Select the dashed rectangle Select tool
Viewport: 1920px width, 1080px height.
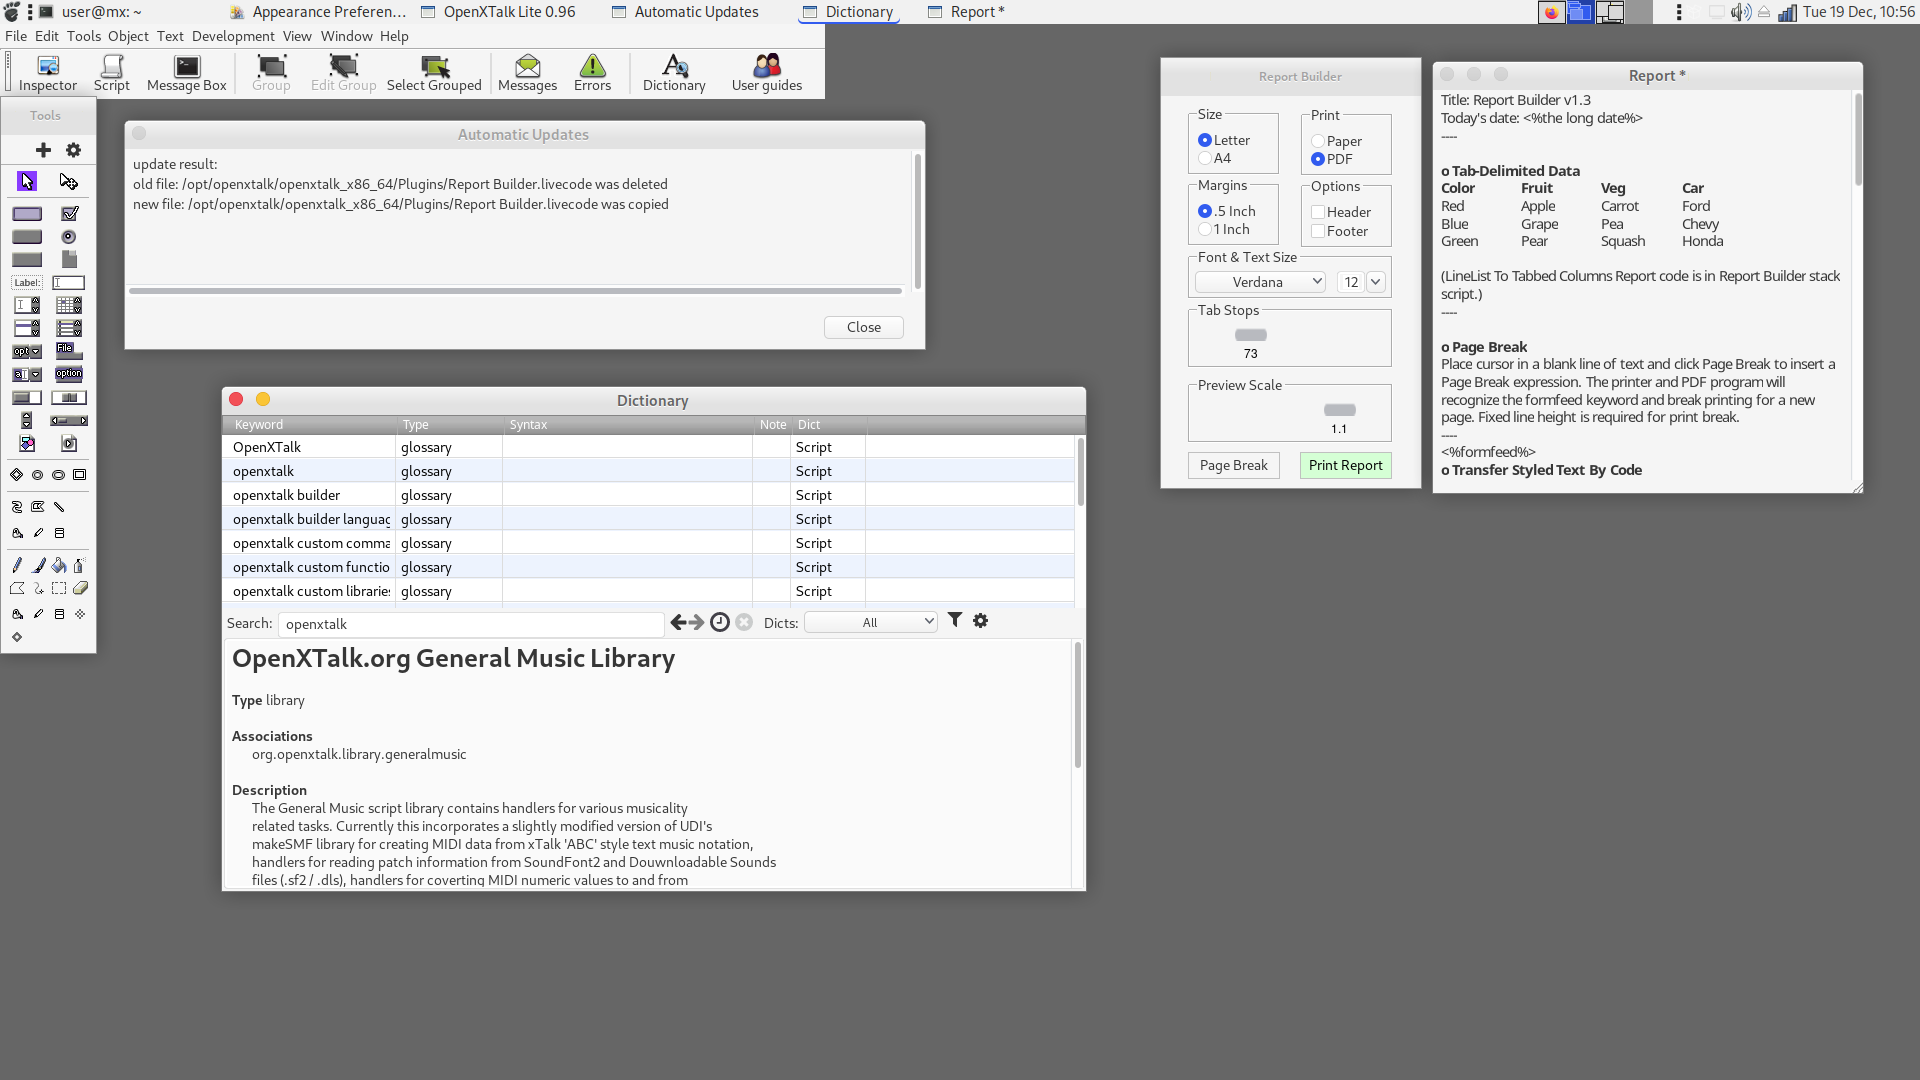tap(59, 589)
